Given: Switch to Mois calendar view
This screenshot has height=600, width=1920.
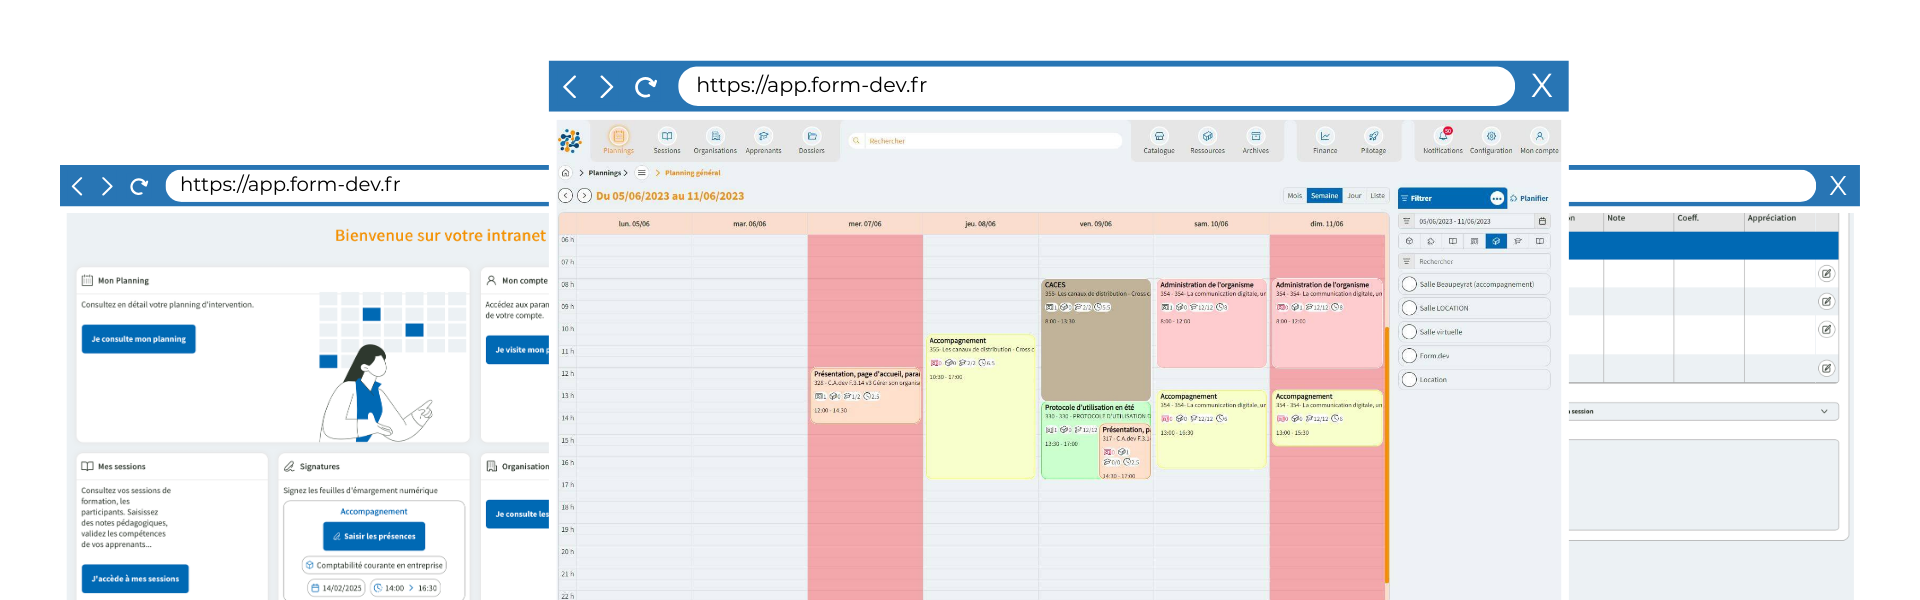Looking at the screenshot, I should click(x=1294, y=196).
